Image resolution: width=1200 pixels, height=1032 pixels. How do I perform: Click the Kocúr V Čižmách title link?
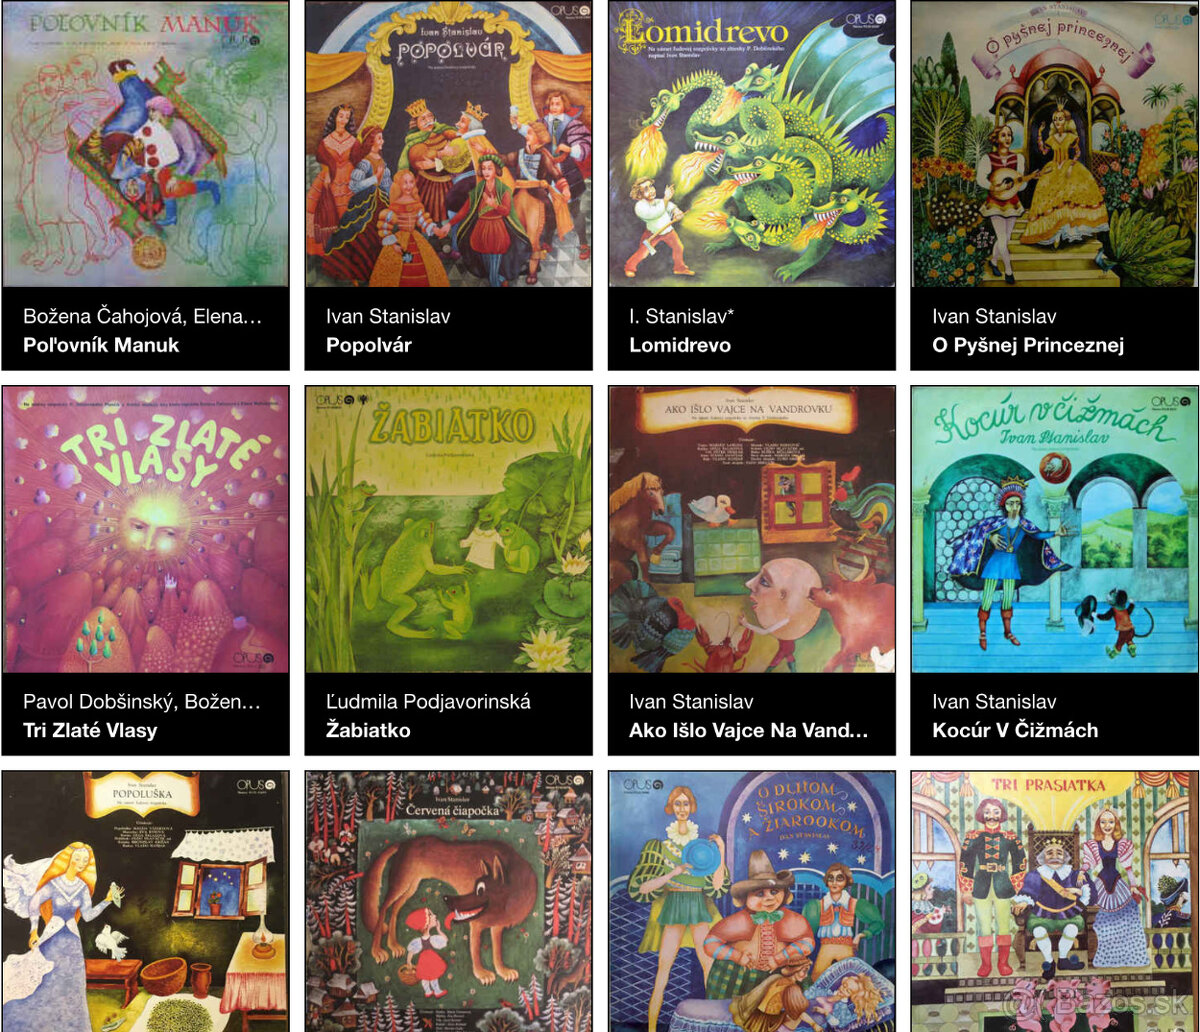[x=1015, y=730]
